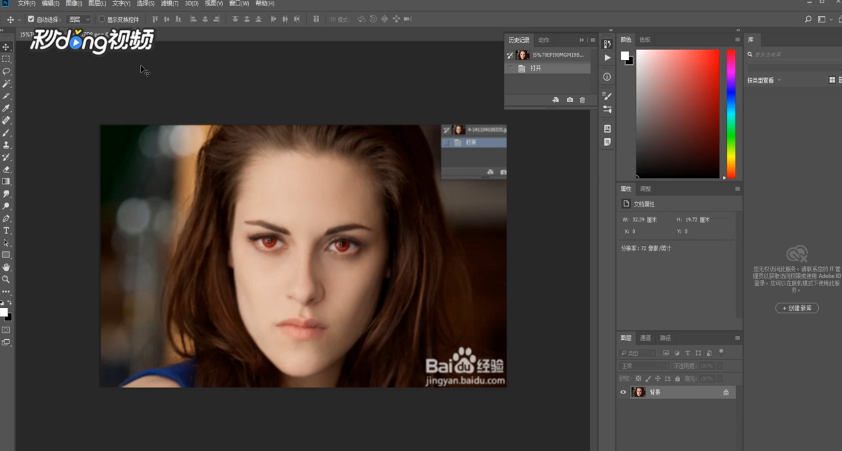Toggle the layer filter on/off switch

pos(721,352)
